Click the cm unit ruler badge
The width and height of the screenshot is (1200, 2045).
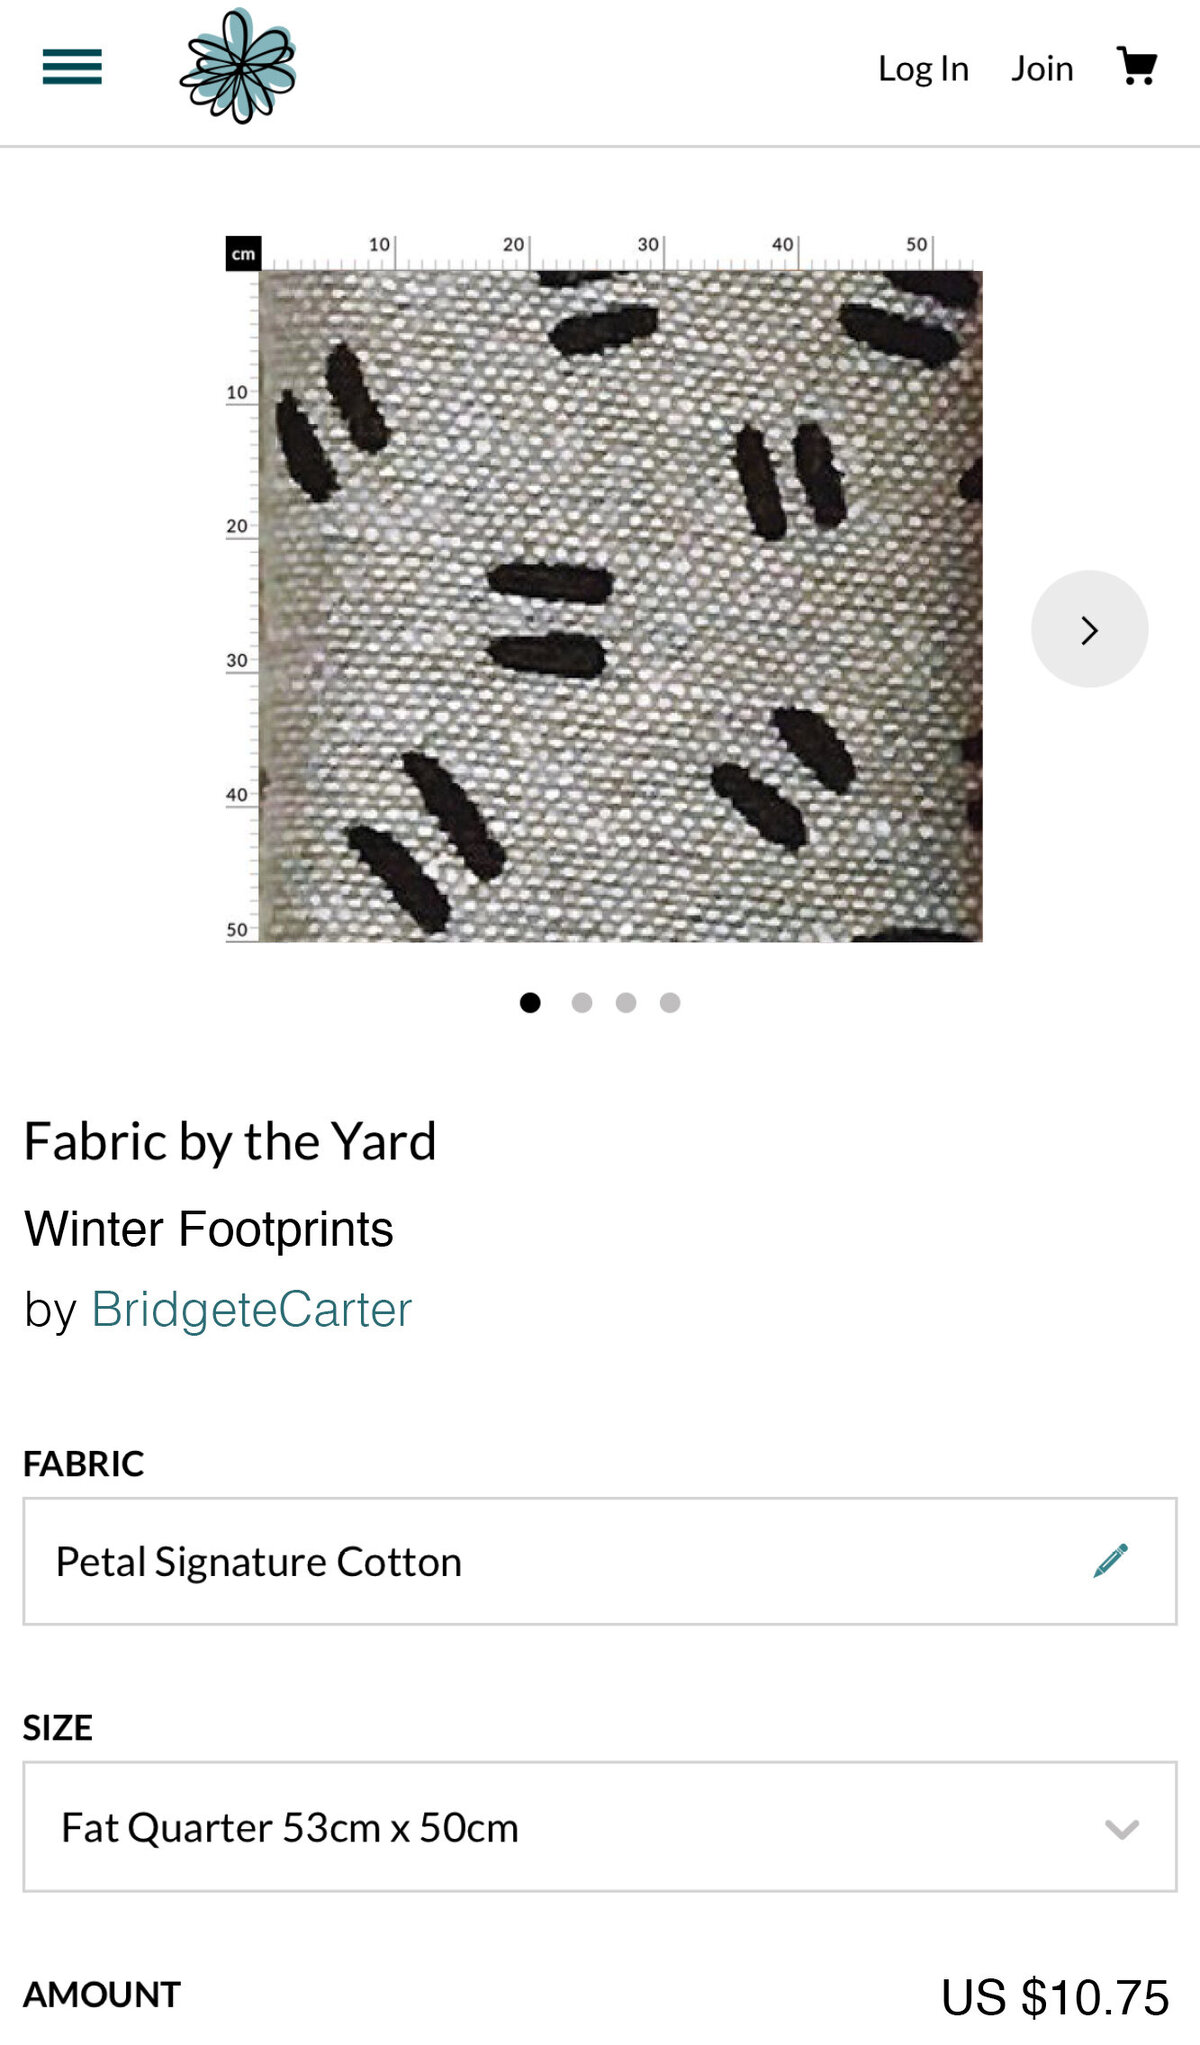coord(243,254)
